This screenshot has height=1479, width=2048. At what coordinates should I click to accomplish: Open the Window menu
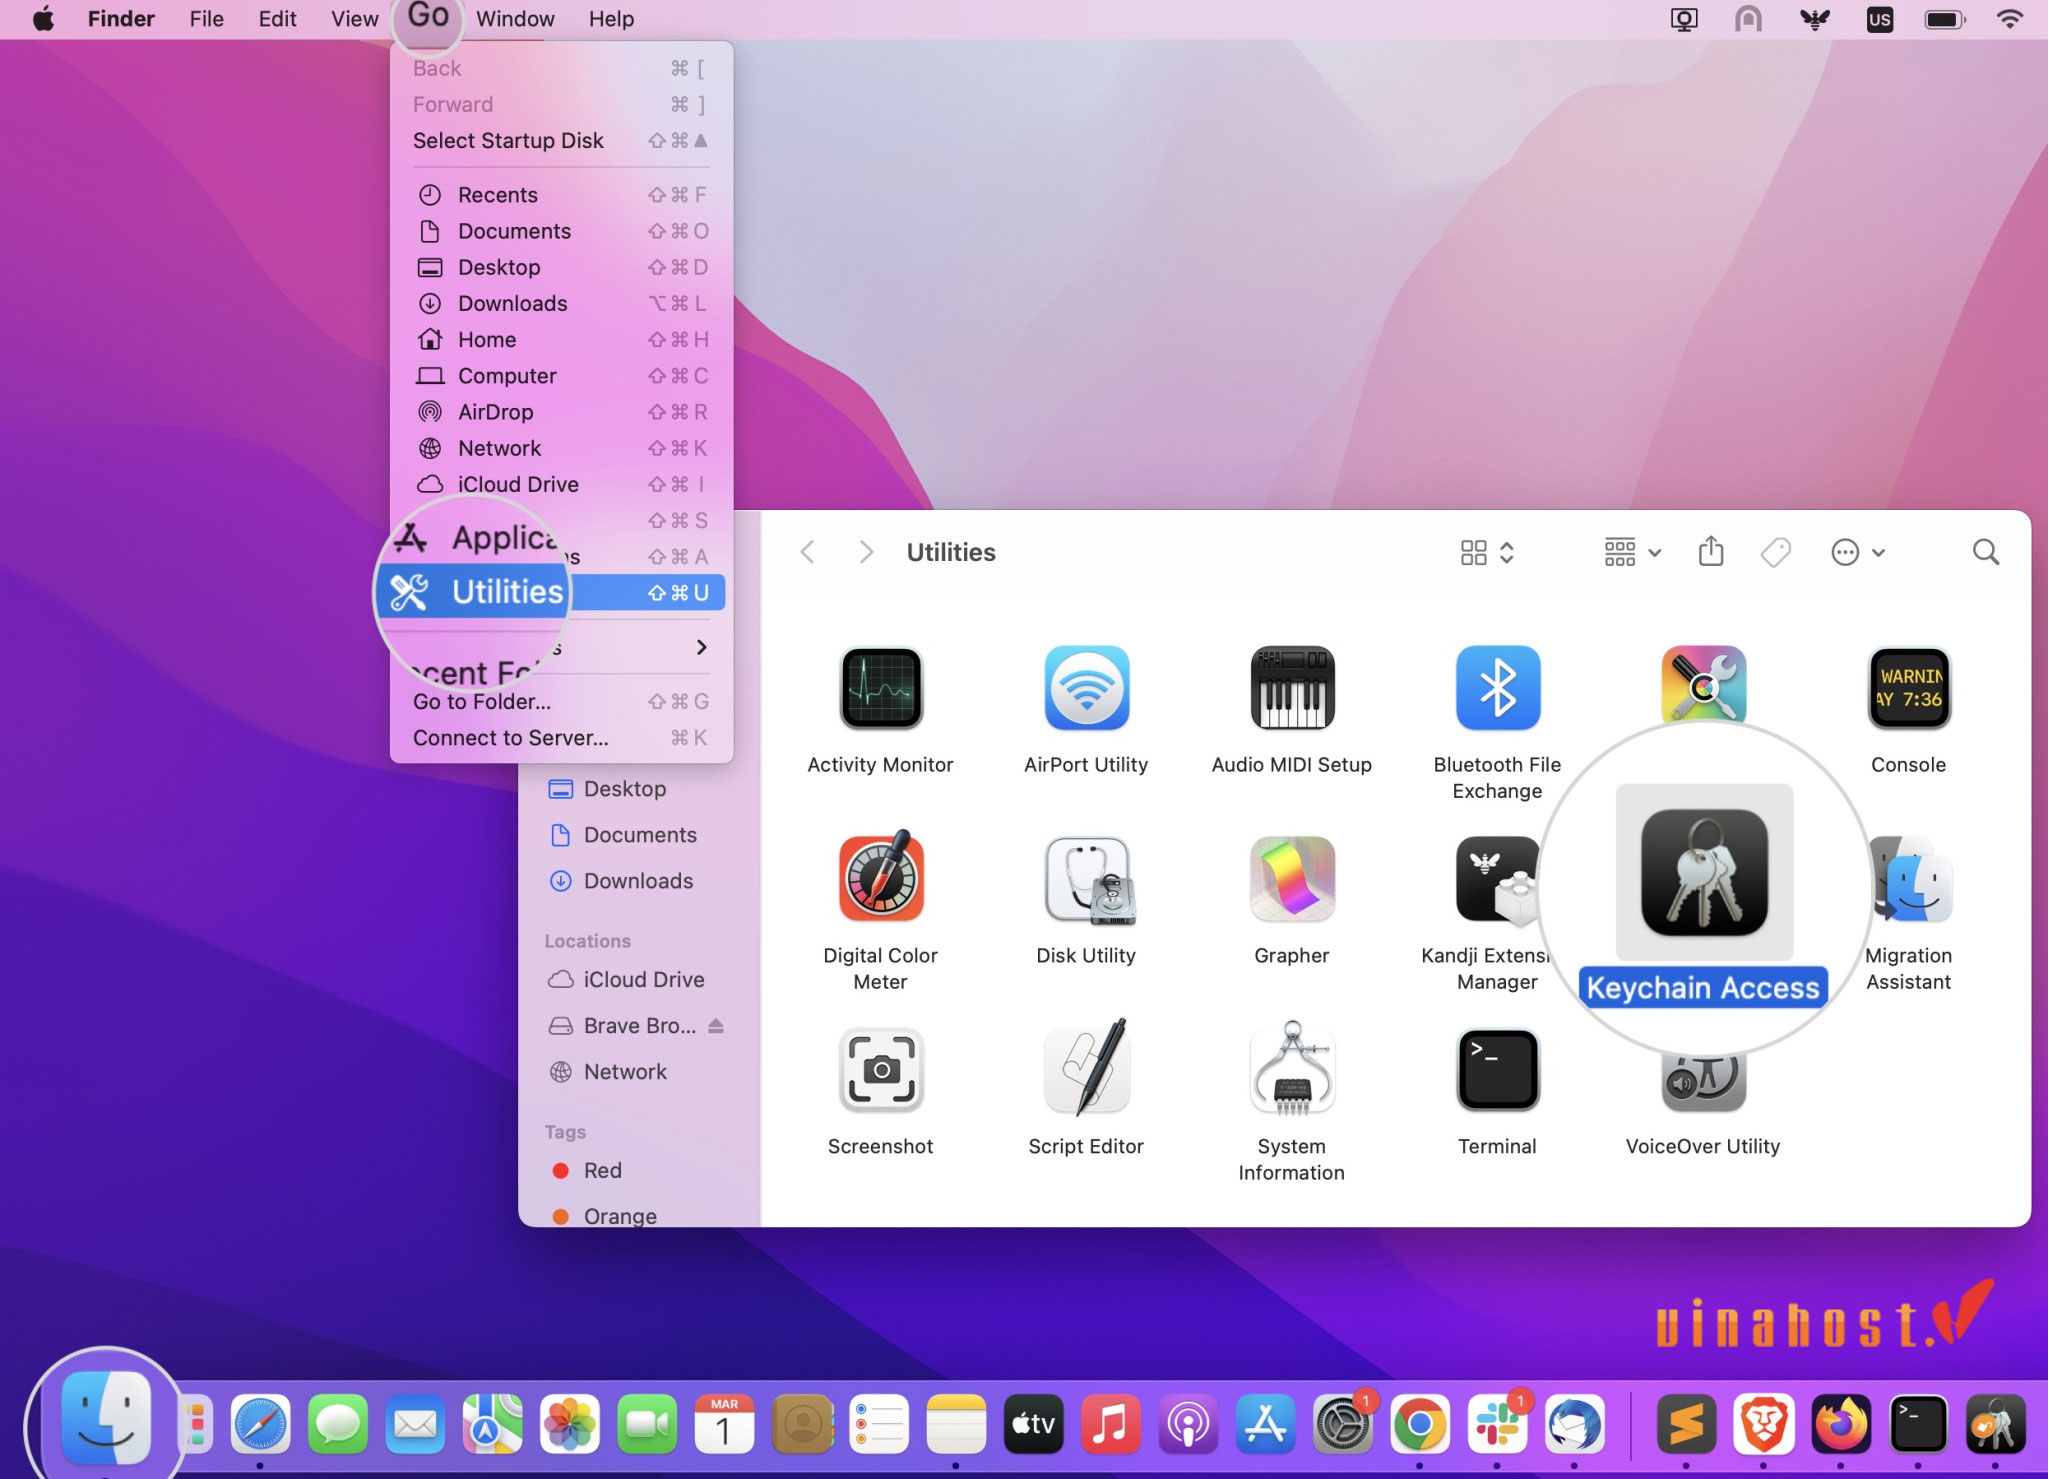pos(515,19)
